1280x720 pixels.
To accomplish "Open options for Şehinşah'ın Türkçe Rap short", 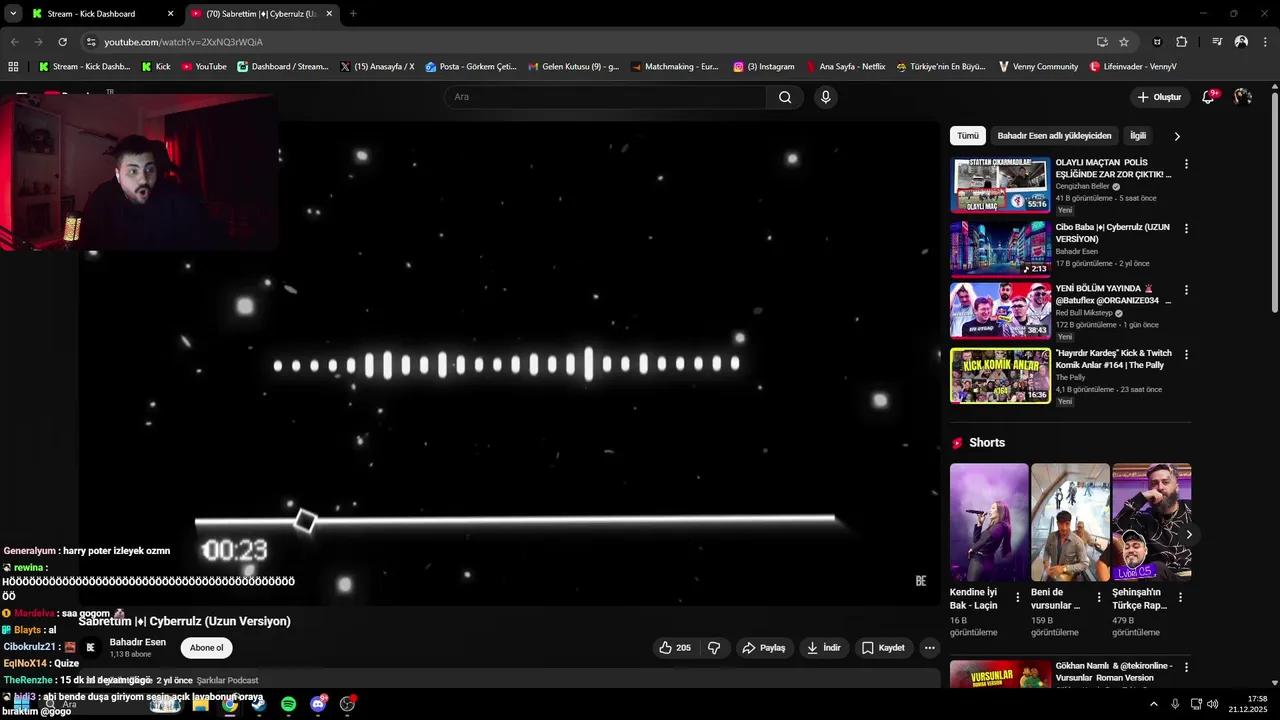I will [1180, 597].
